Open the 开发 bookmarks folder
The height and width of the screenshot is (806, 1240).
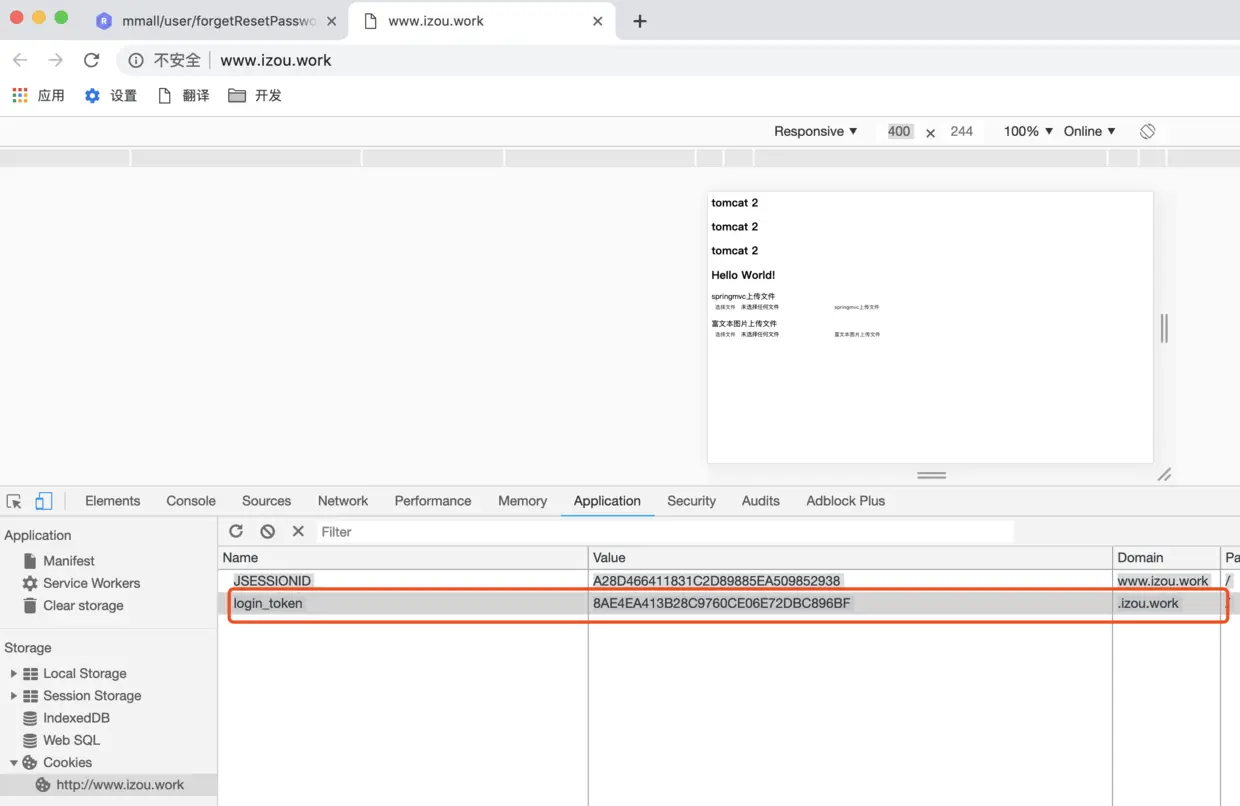(255, 95)
